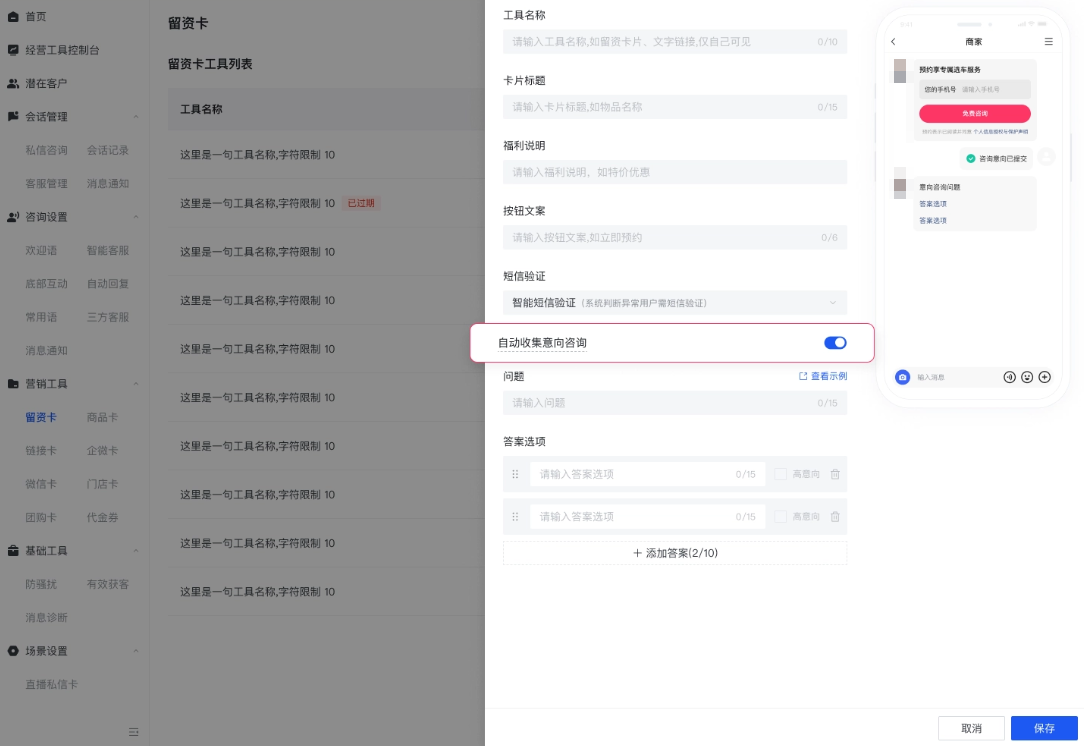Screen dimensions: 1084x746
Task: Click the 请输入问题 input field
Action: (674, 404)
